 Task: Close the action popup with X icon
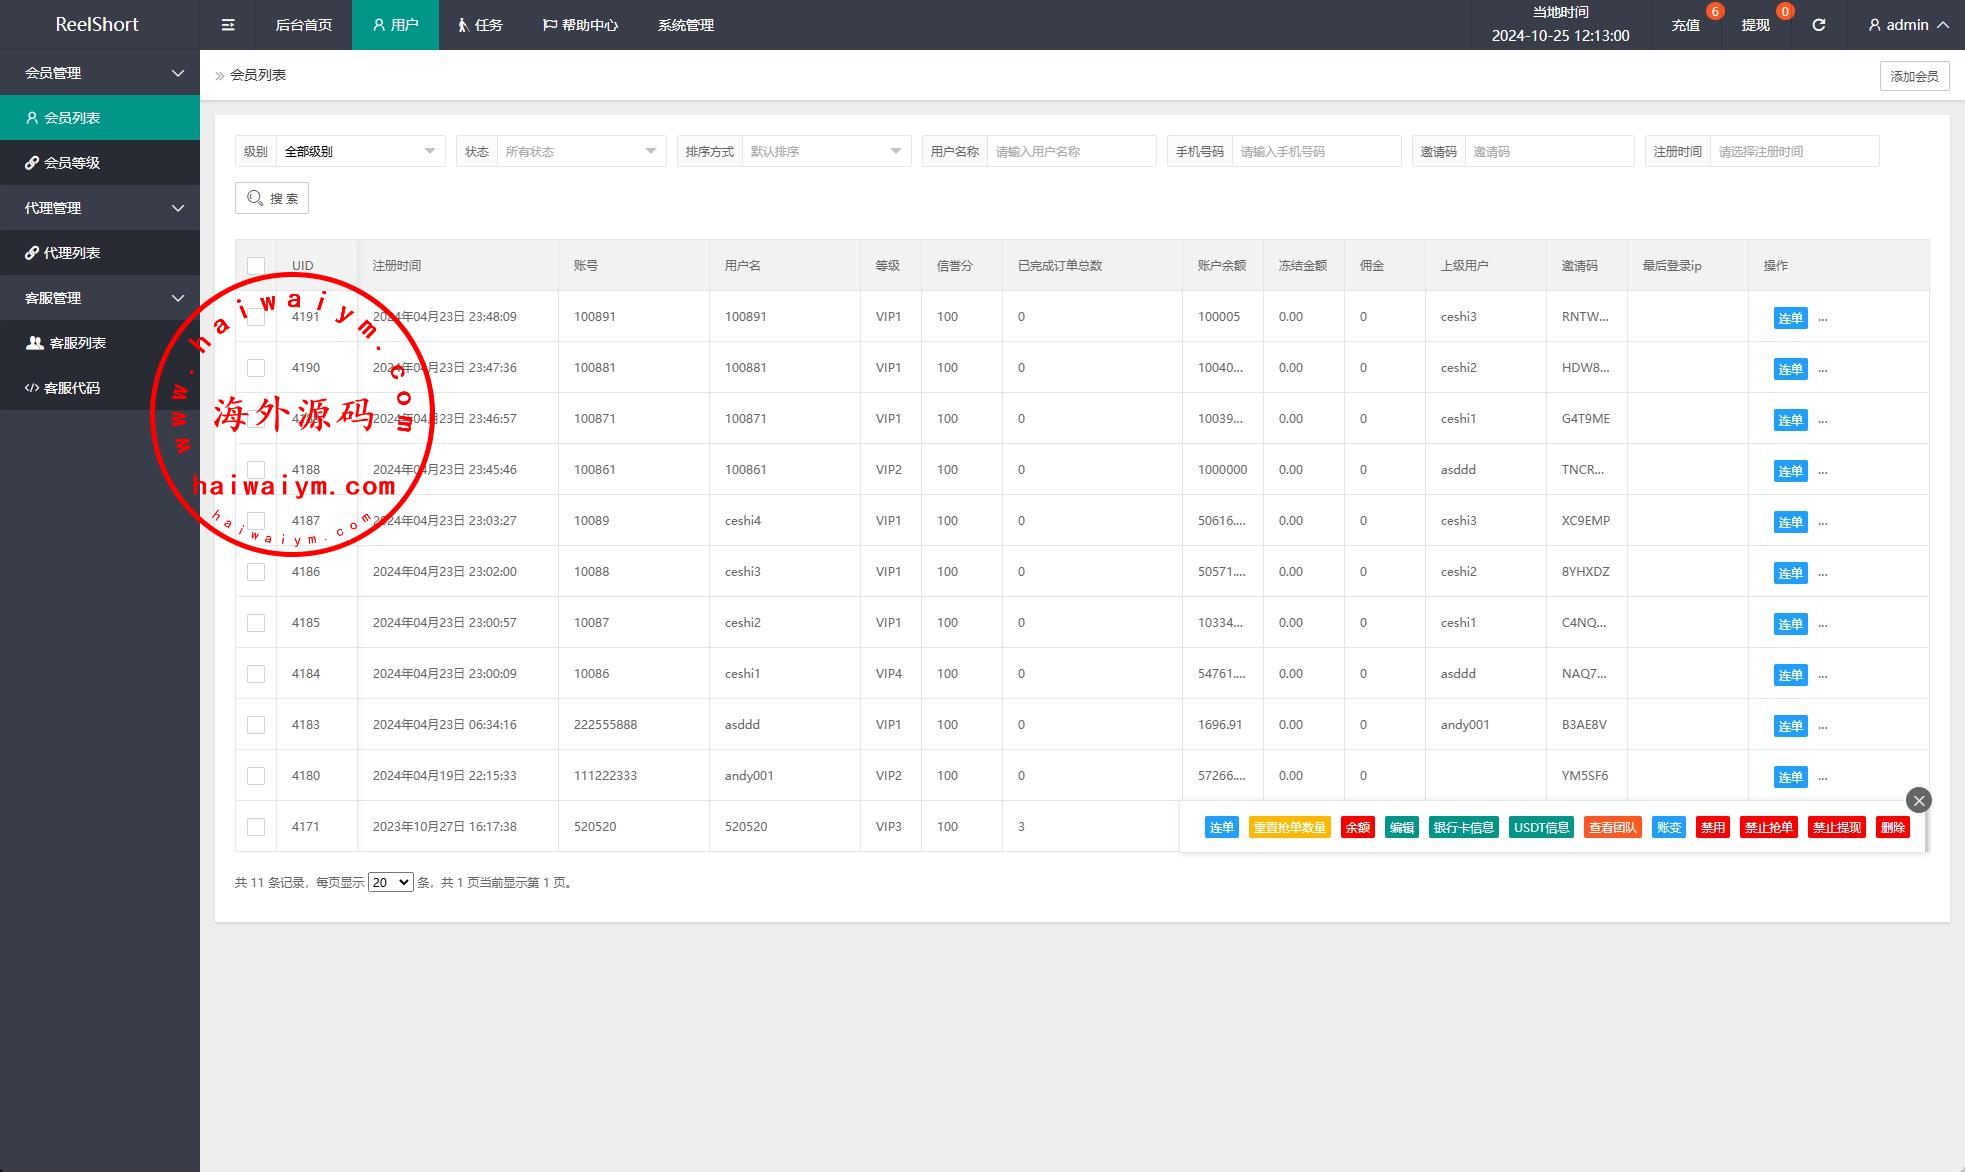click(x=1918, y=800)
